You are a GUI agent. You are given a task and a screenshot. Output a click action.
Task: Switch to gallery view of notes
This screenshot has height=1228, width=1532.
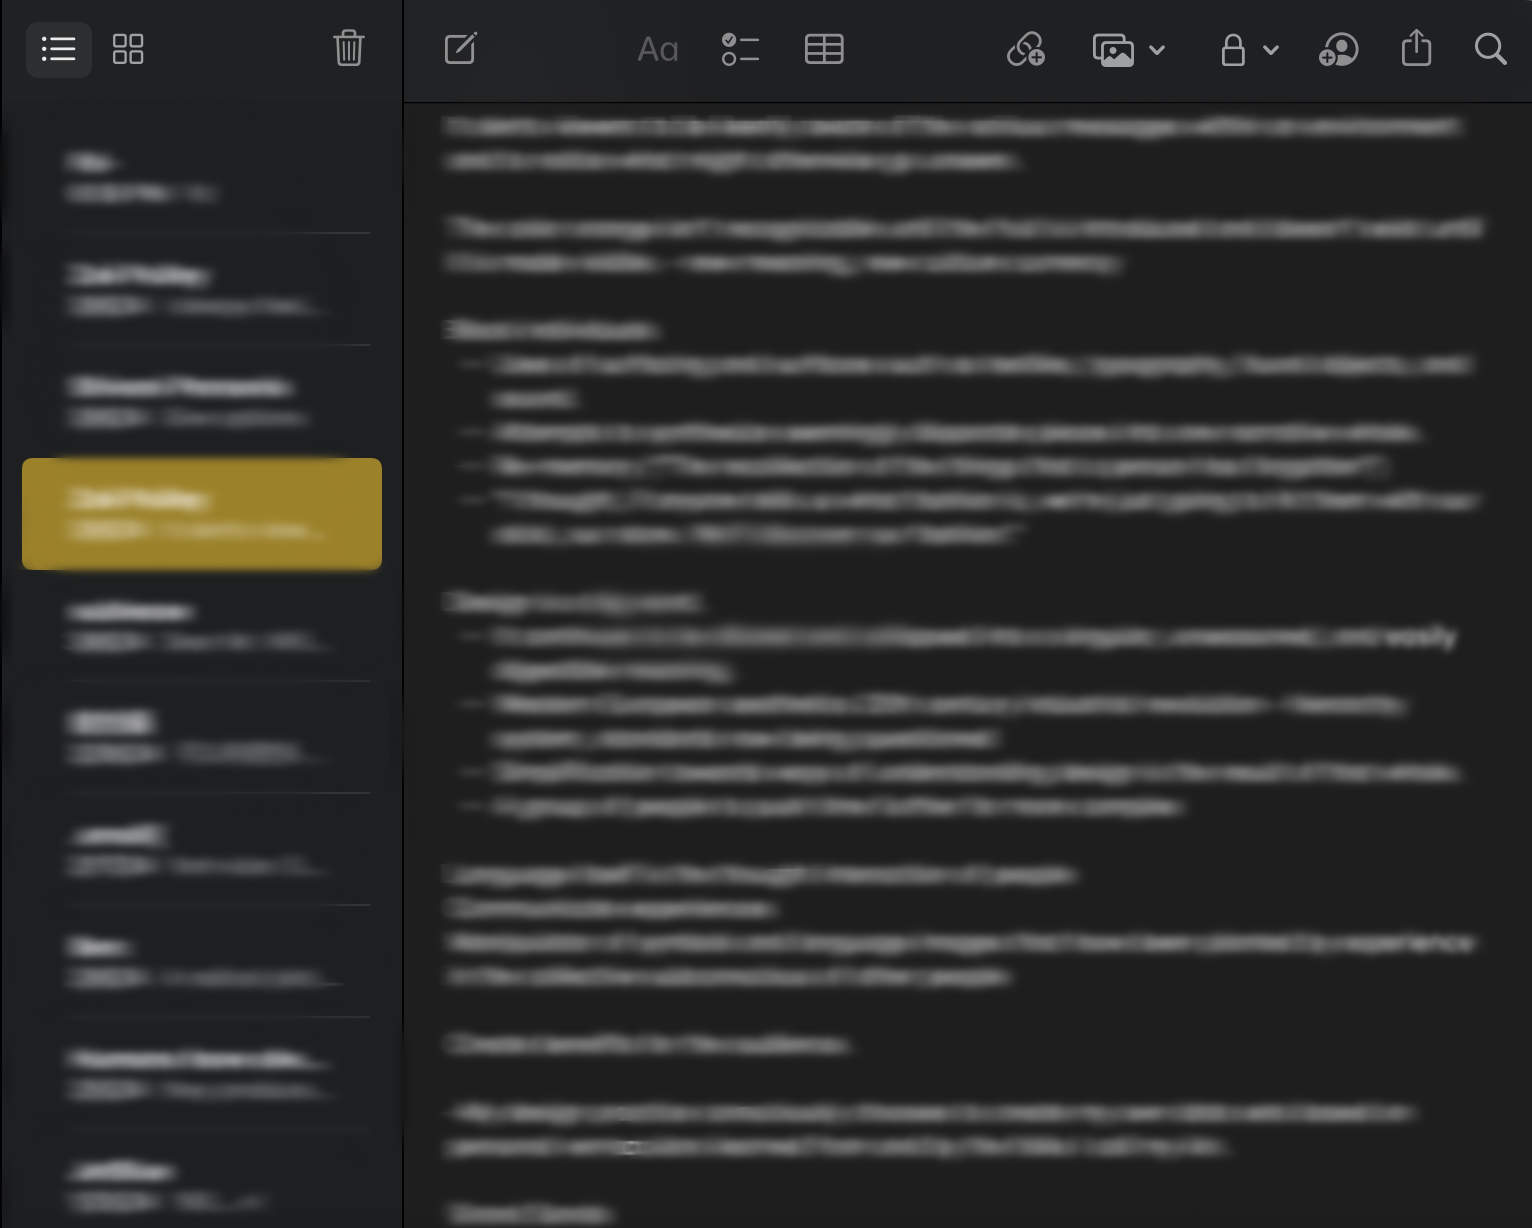tap(128, 49)
